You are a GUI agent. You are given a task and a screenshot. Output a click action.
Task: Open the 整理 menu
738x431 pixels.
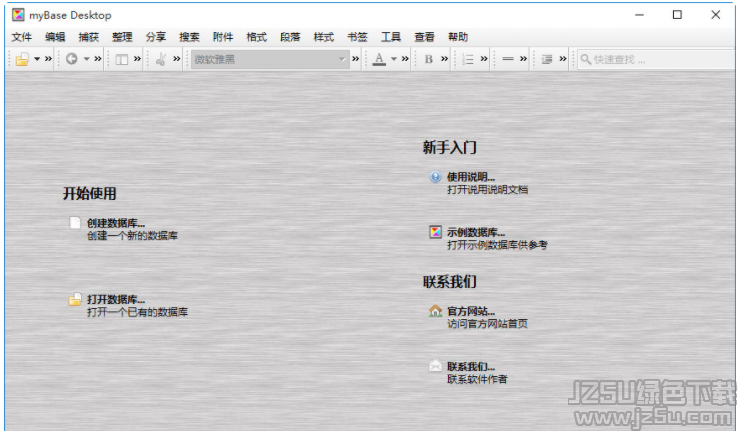click(x=122, y=37)
